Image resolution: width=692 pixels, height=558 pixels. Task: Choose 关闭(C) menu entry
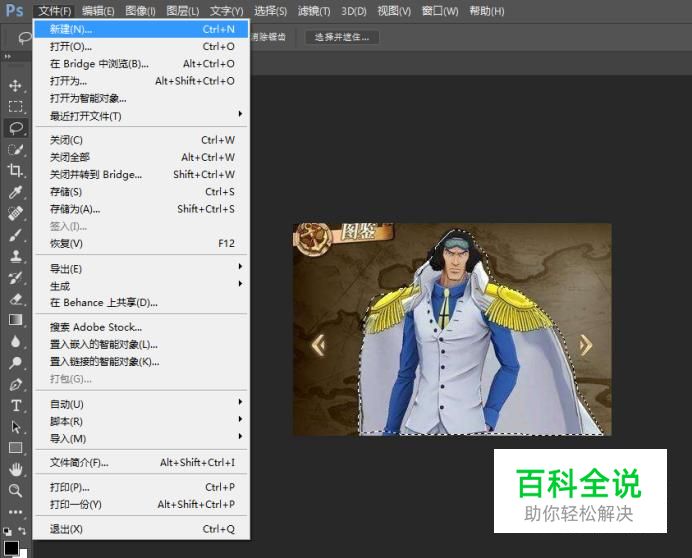(141, 140)
